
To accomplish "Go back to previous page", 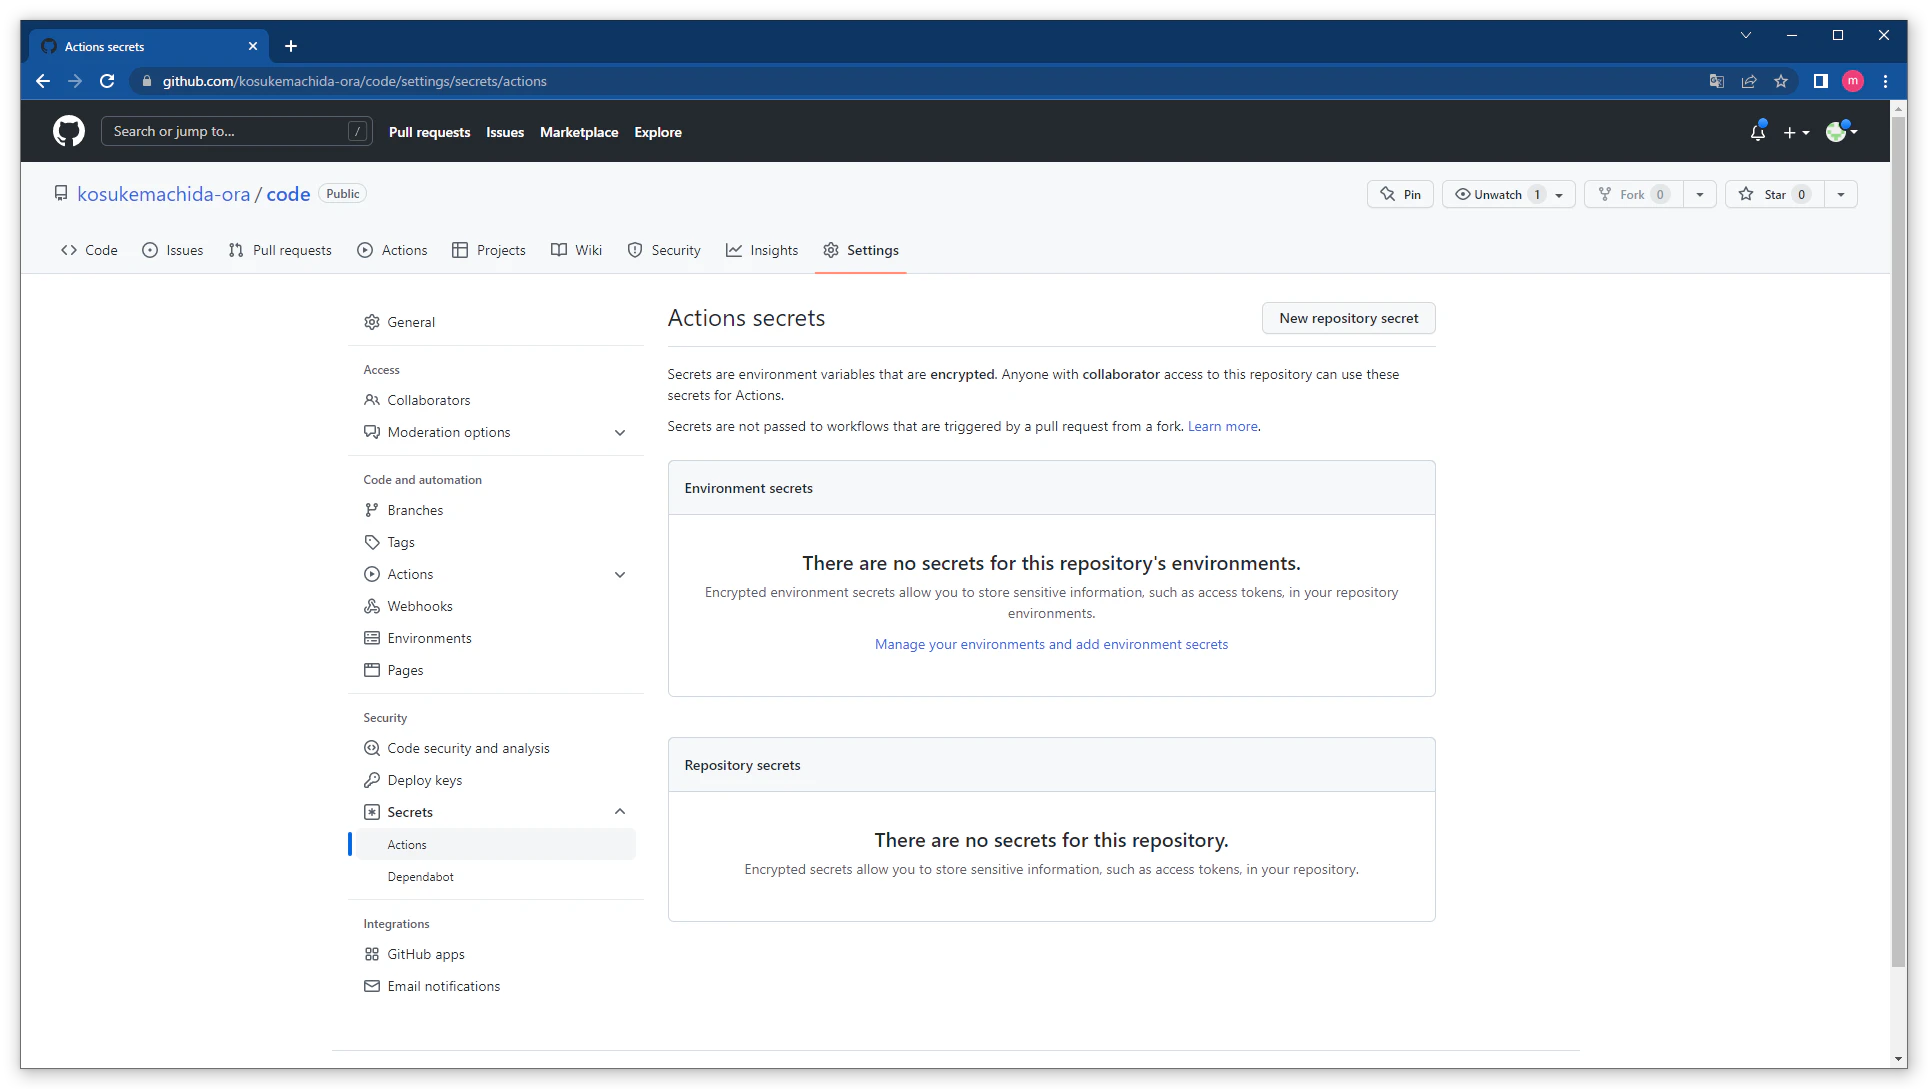I will tap(43, 81).
